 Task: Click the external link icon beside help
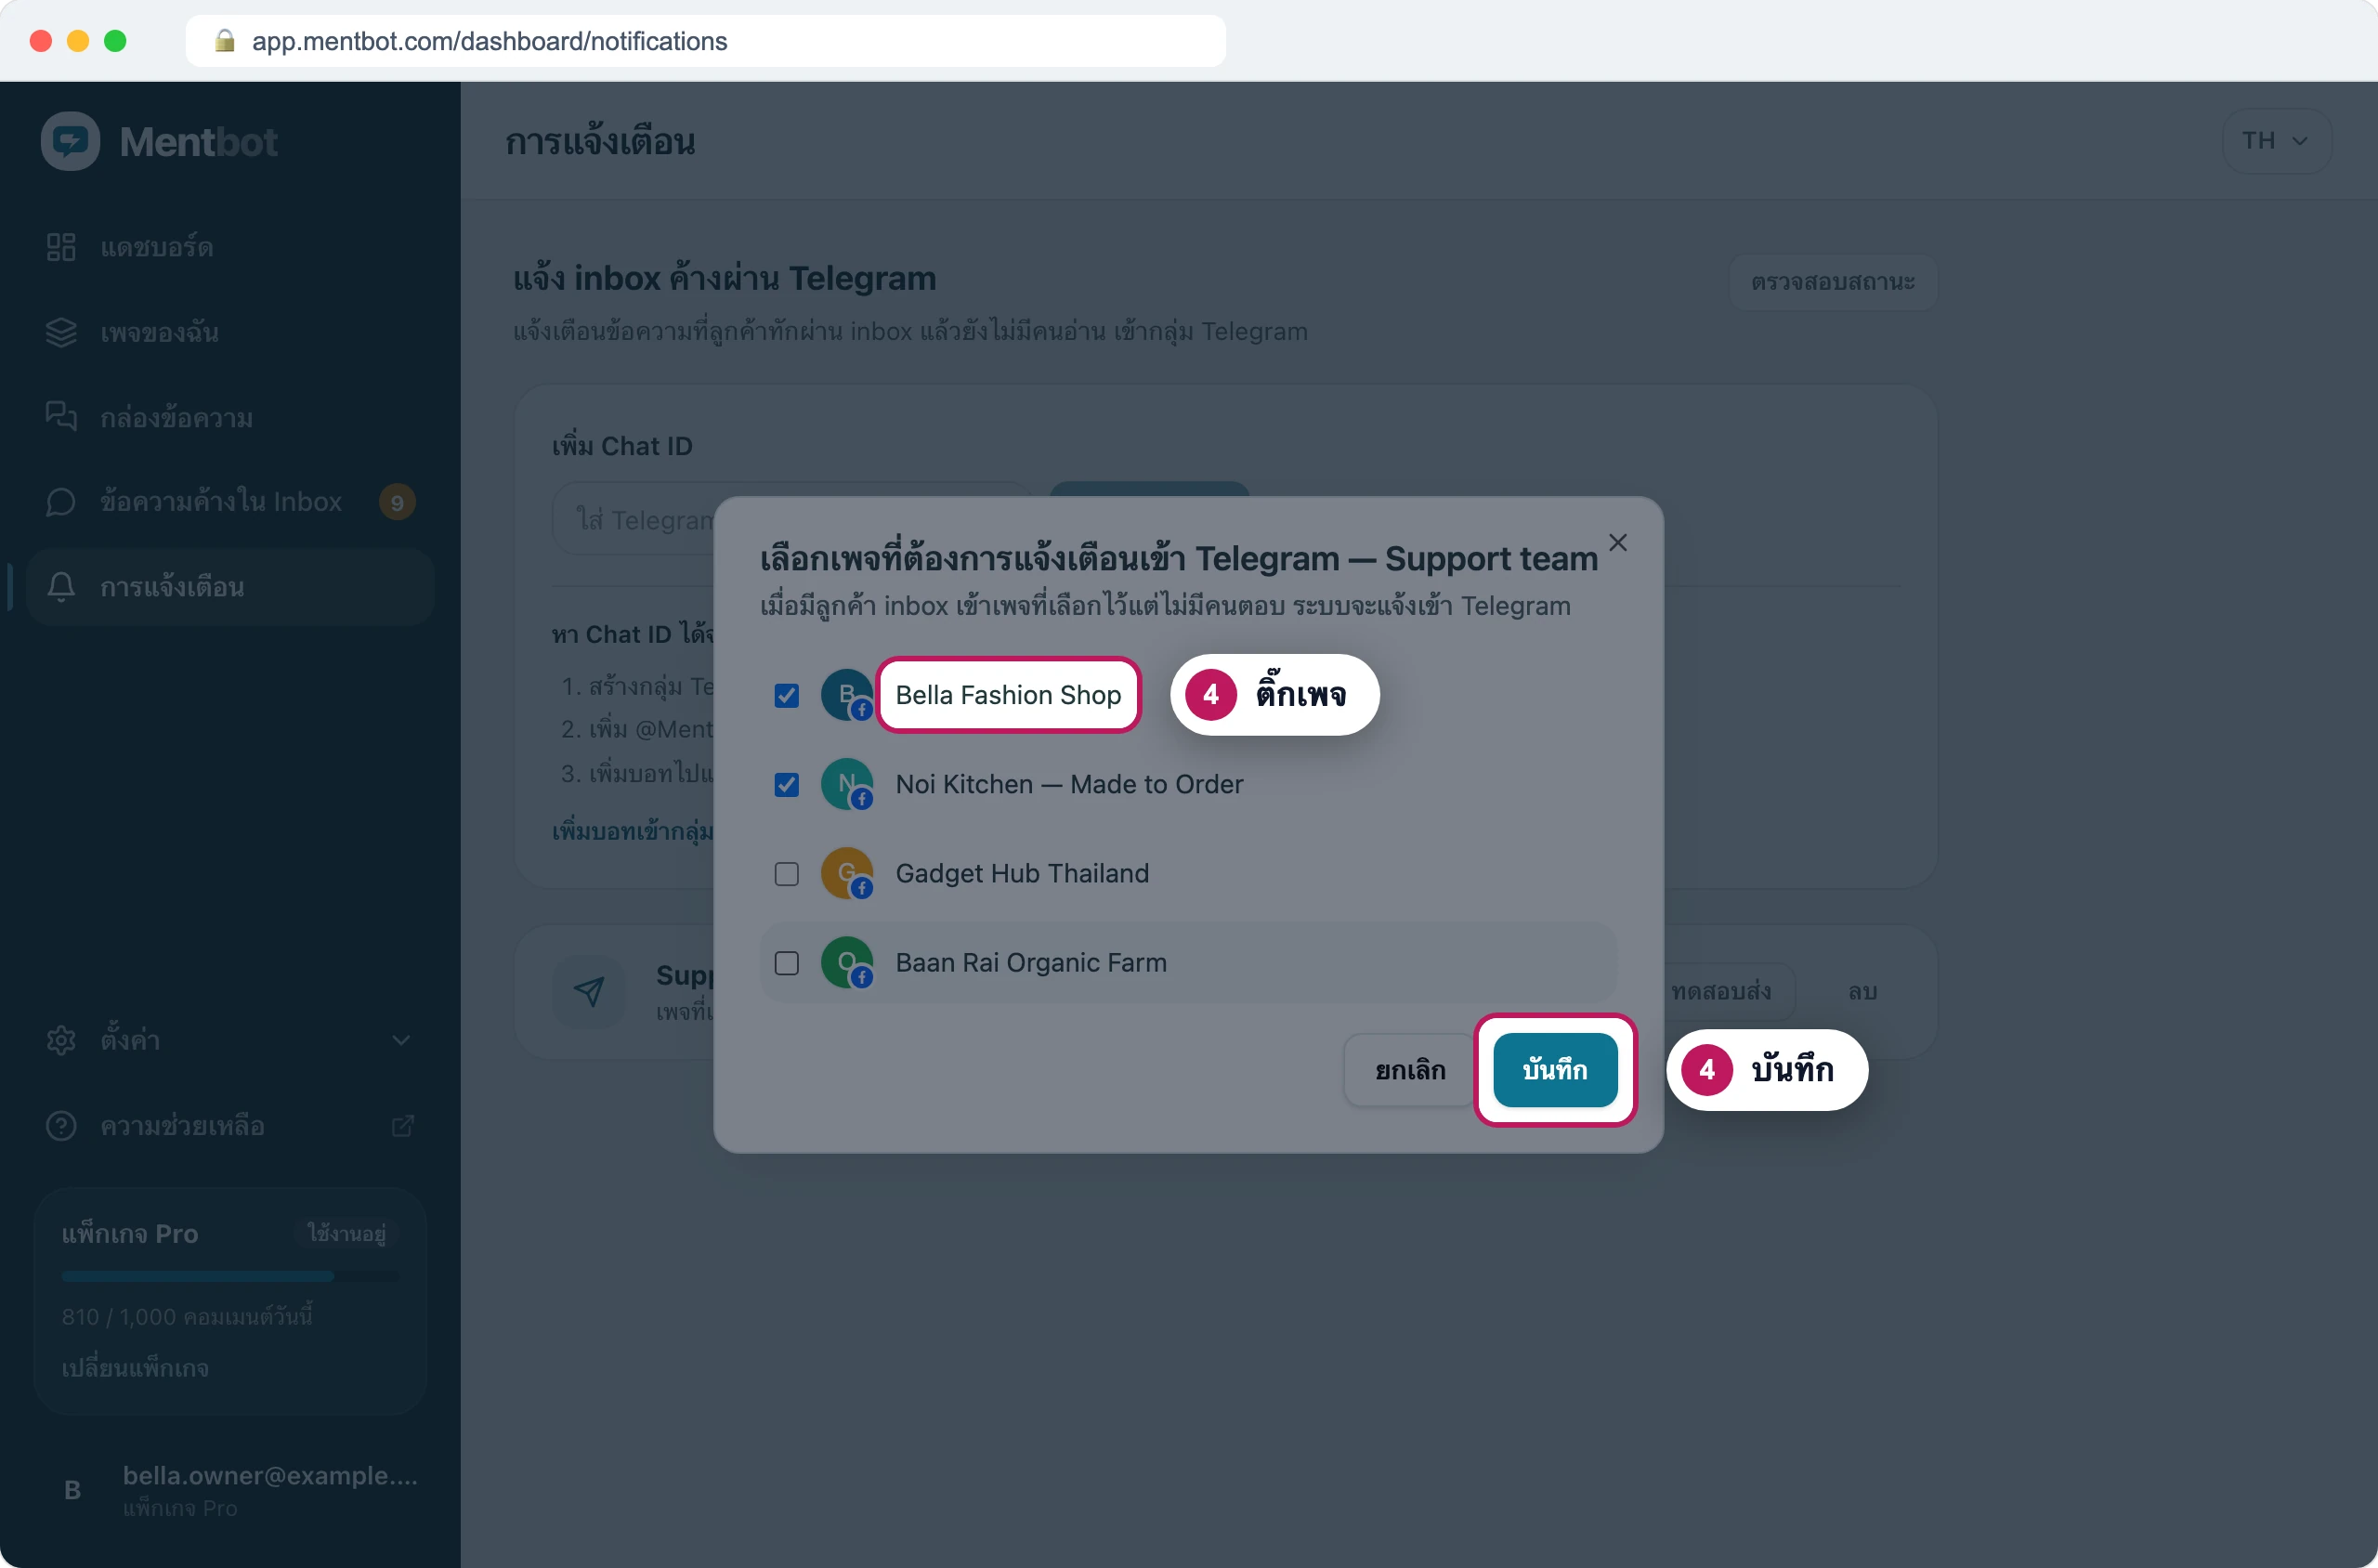[402, 1126]
